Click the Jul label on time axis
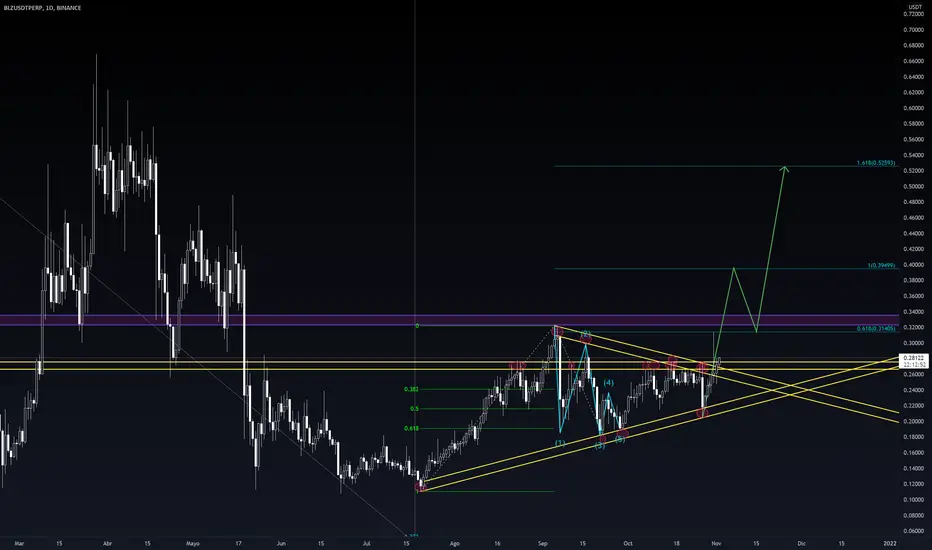This screenshot has width=932, height=550. pos(367,543)
